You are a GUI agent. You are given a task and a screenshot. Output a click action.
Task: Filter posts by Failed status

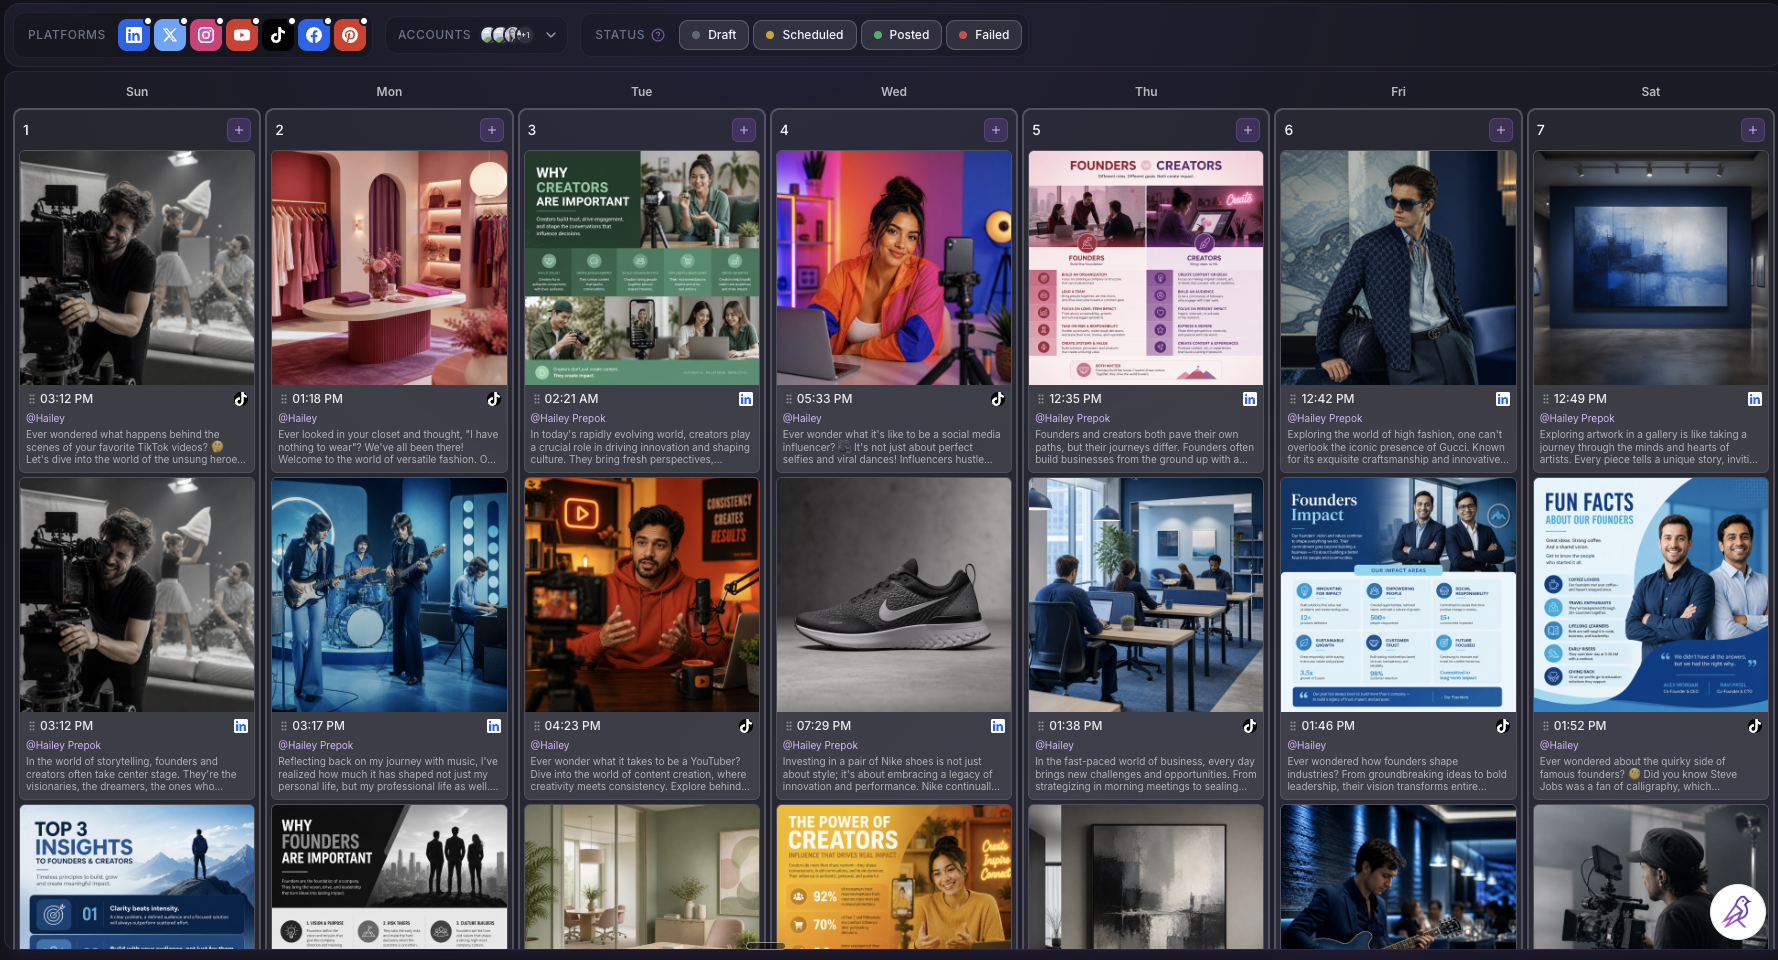pyautogui.click(x=984, y=35)
